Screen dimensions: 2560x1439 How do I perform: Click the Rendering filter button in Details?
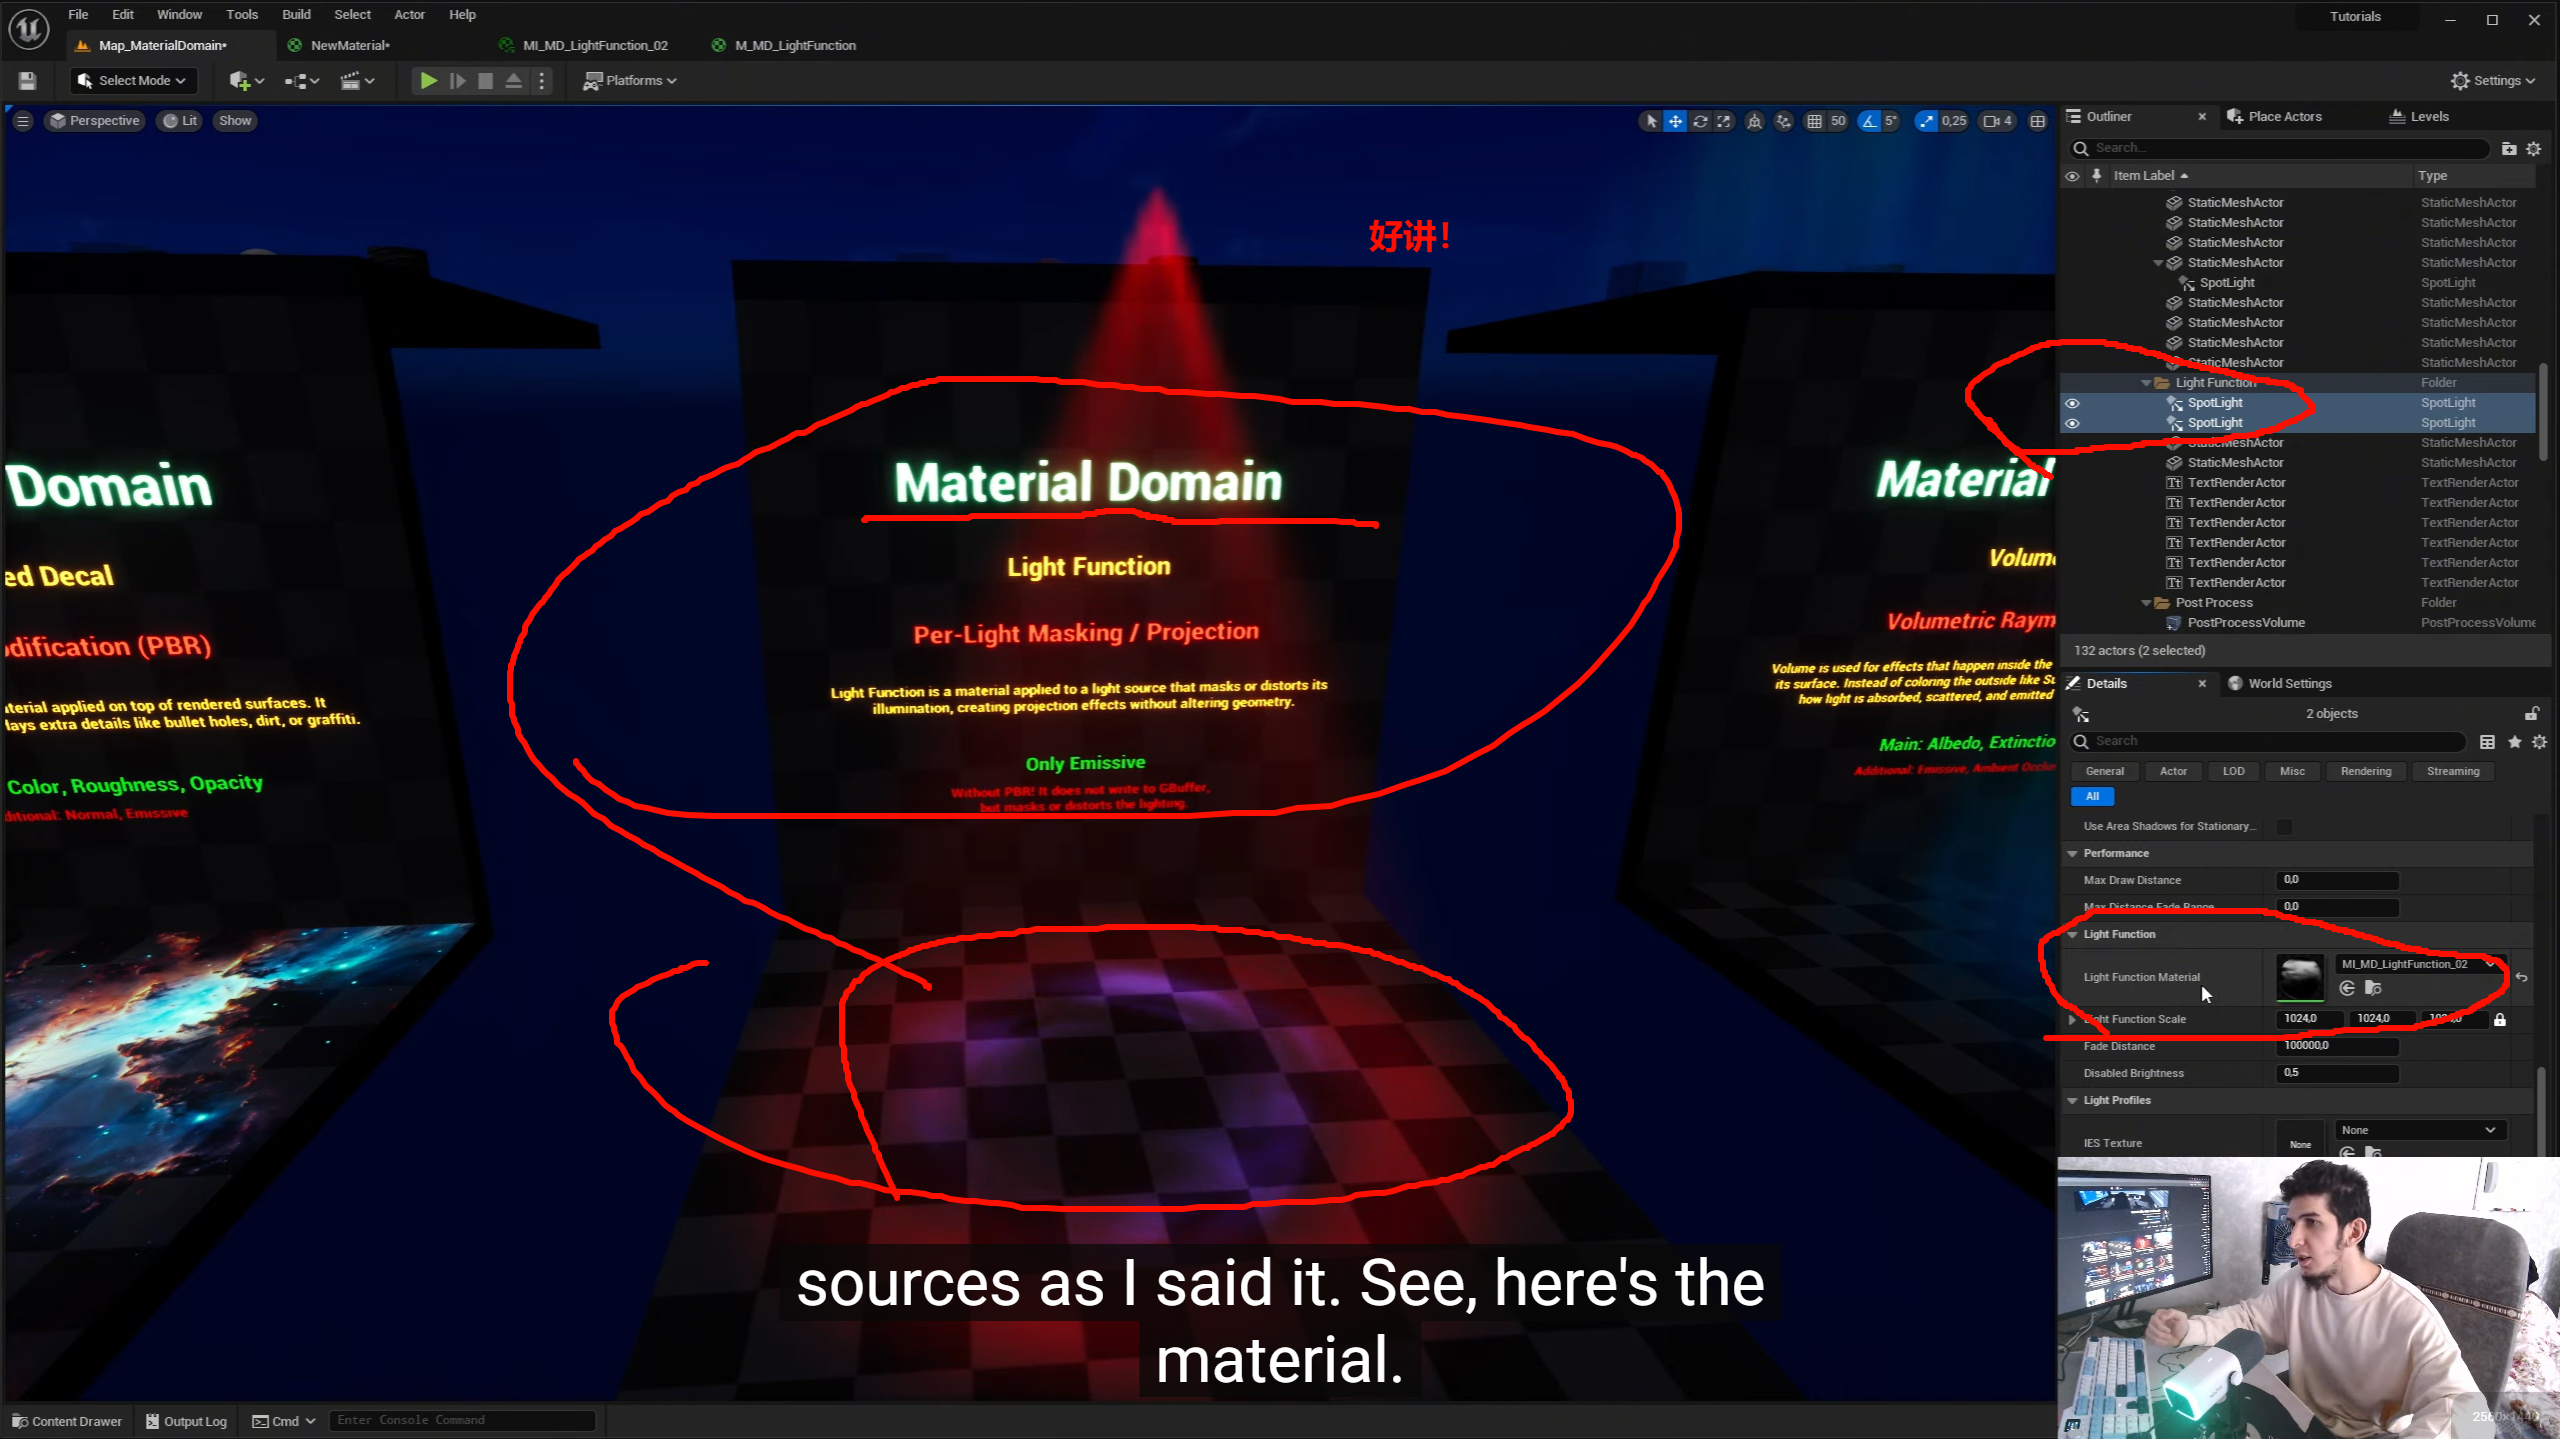[x=2365, y=771]
